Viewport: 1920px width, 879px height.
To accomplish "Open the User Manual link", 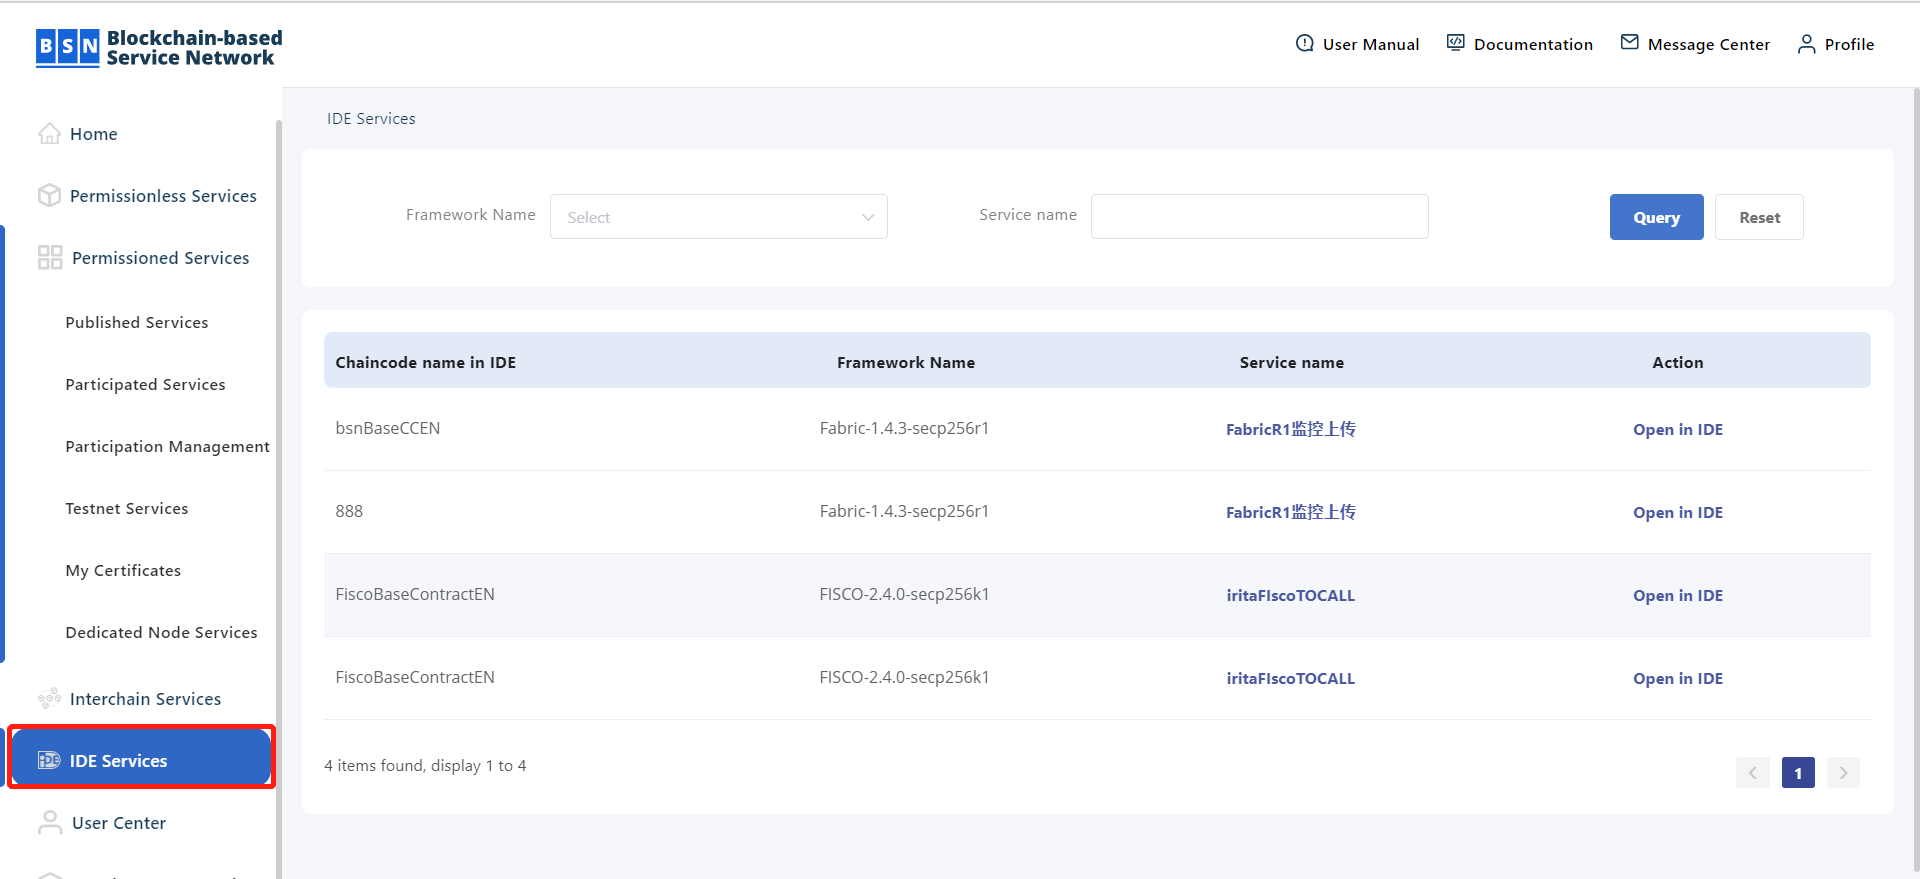I will [x=1371, y=44].
